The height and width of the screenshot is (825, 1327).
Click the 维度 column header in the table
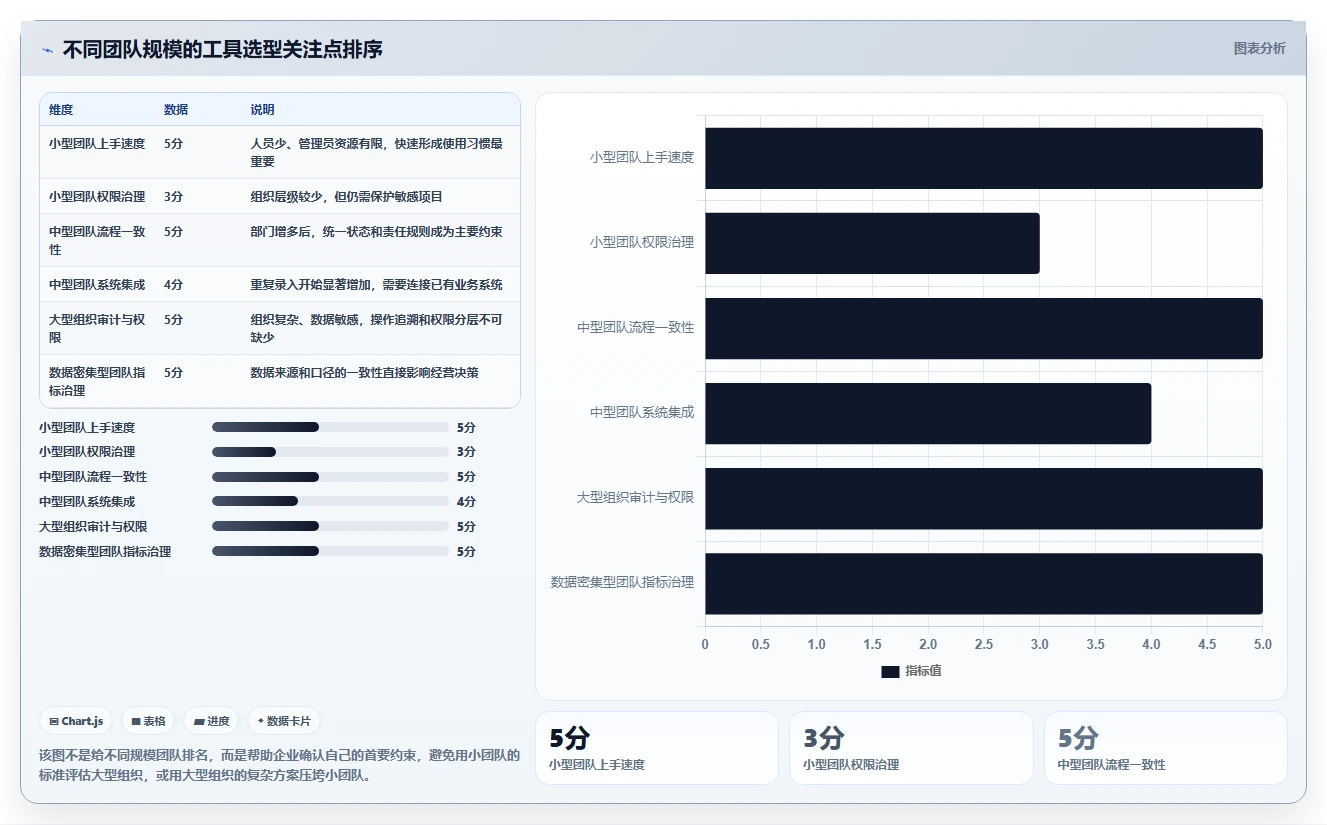click(61, 110)
